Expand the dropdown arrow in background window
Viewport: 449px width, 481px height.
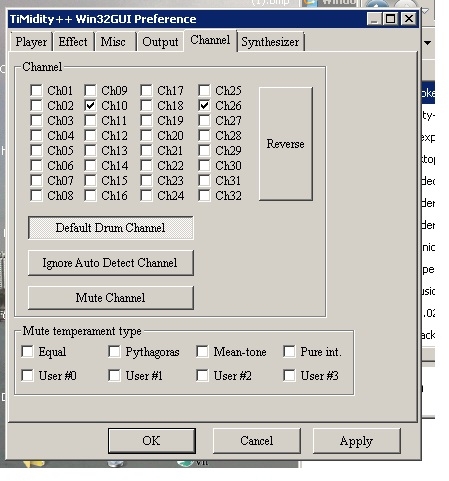(428, 43)
